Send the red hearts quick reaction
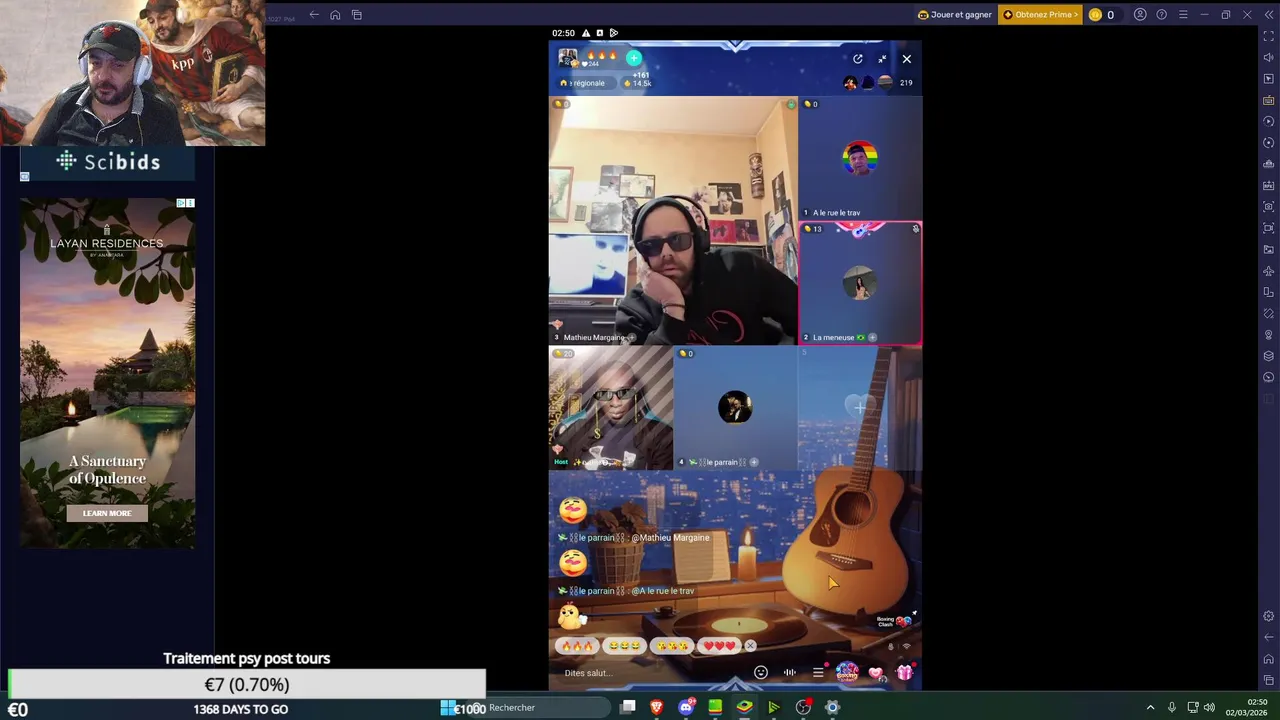Image resolution: width=1280 pixels, height=720 pixels. click(718, 646)
